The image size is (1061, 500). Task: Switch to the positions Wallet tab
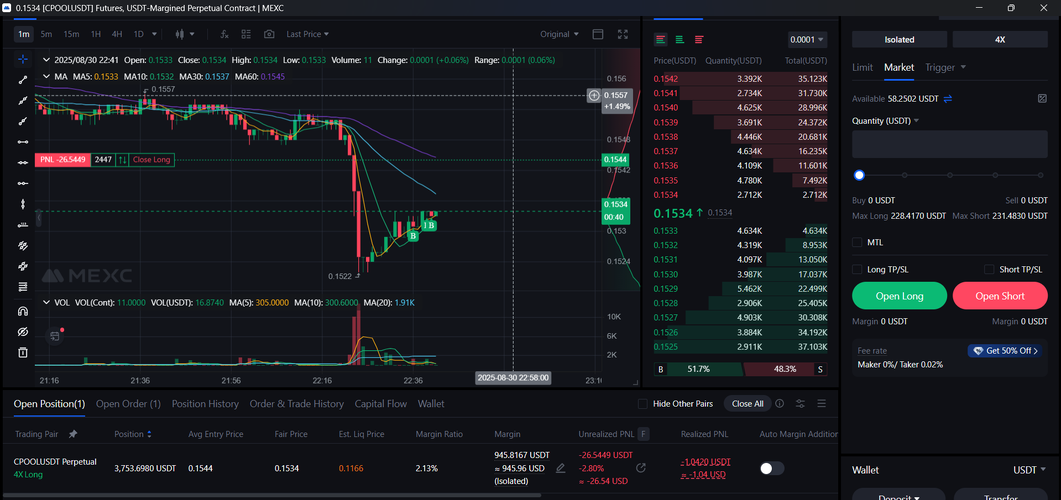point(431,404)
